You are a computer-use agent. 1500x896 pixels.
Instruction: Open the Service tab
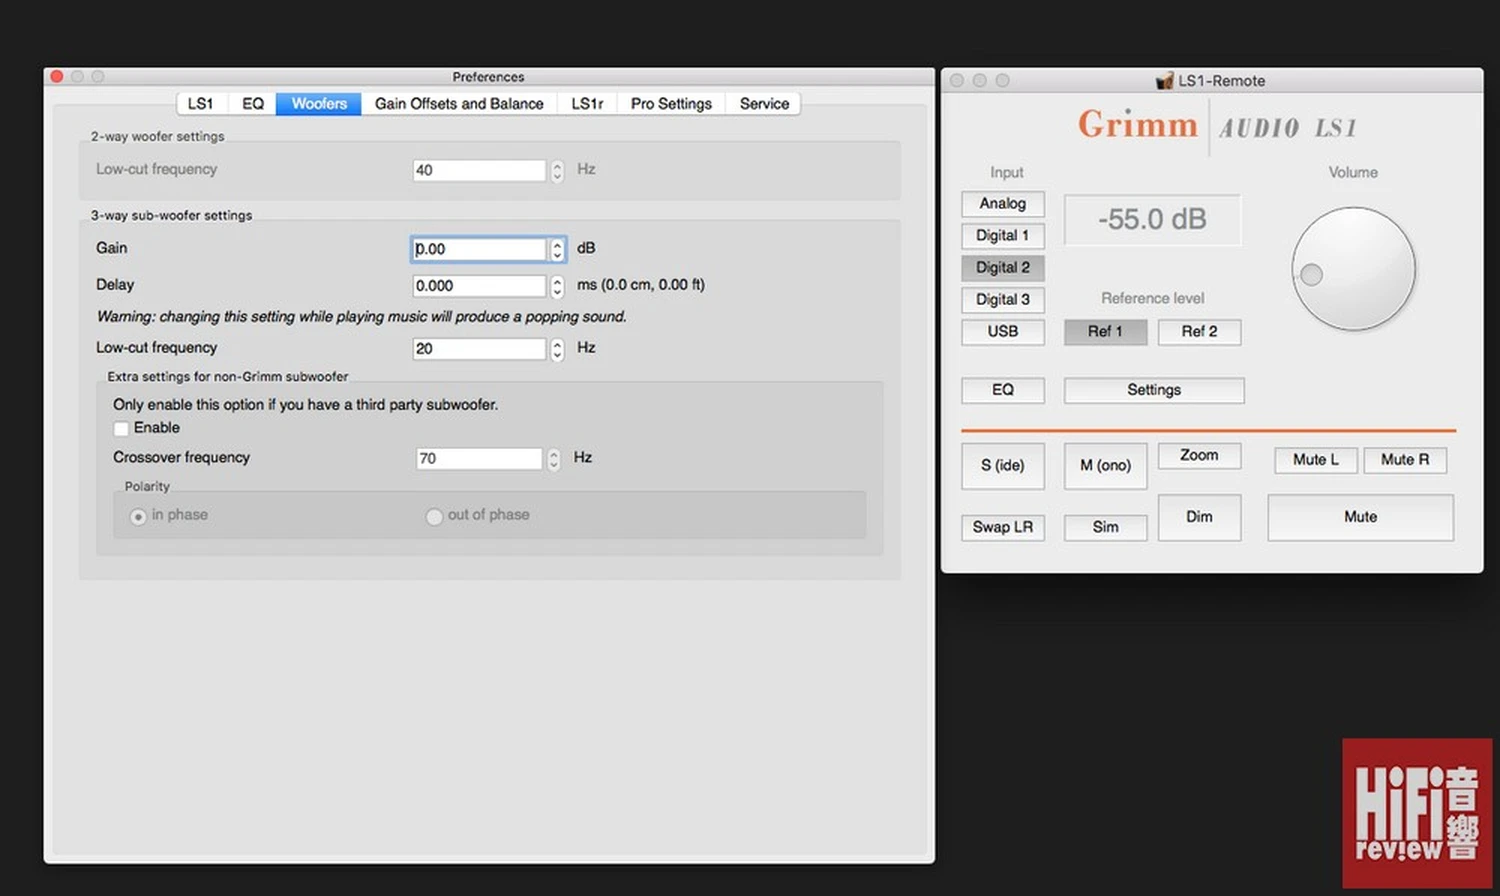click(x=764, y=104)
